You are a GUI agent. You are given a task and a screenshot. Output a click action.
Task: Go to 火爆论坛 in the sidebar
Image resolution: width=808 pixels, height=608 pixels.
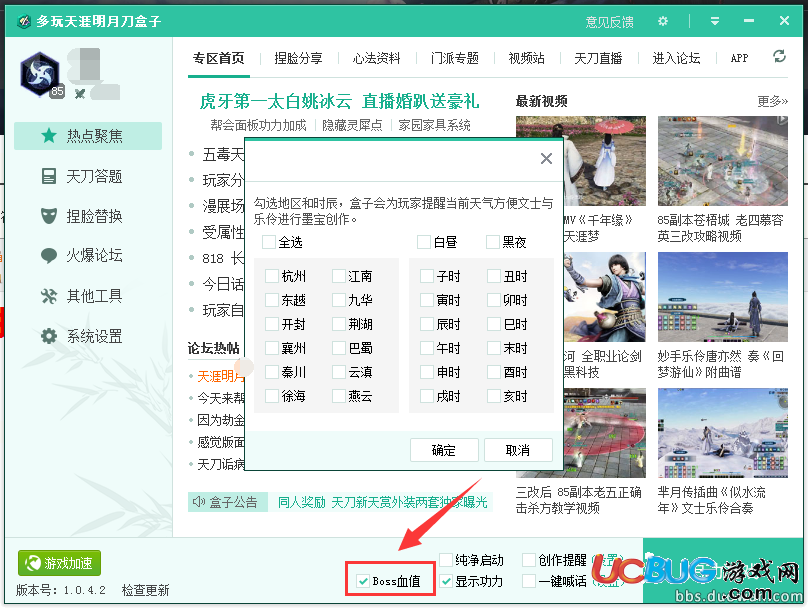click(x=88, y=256)
